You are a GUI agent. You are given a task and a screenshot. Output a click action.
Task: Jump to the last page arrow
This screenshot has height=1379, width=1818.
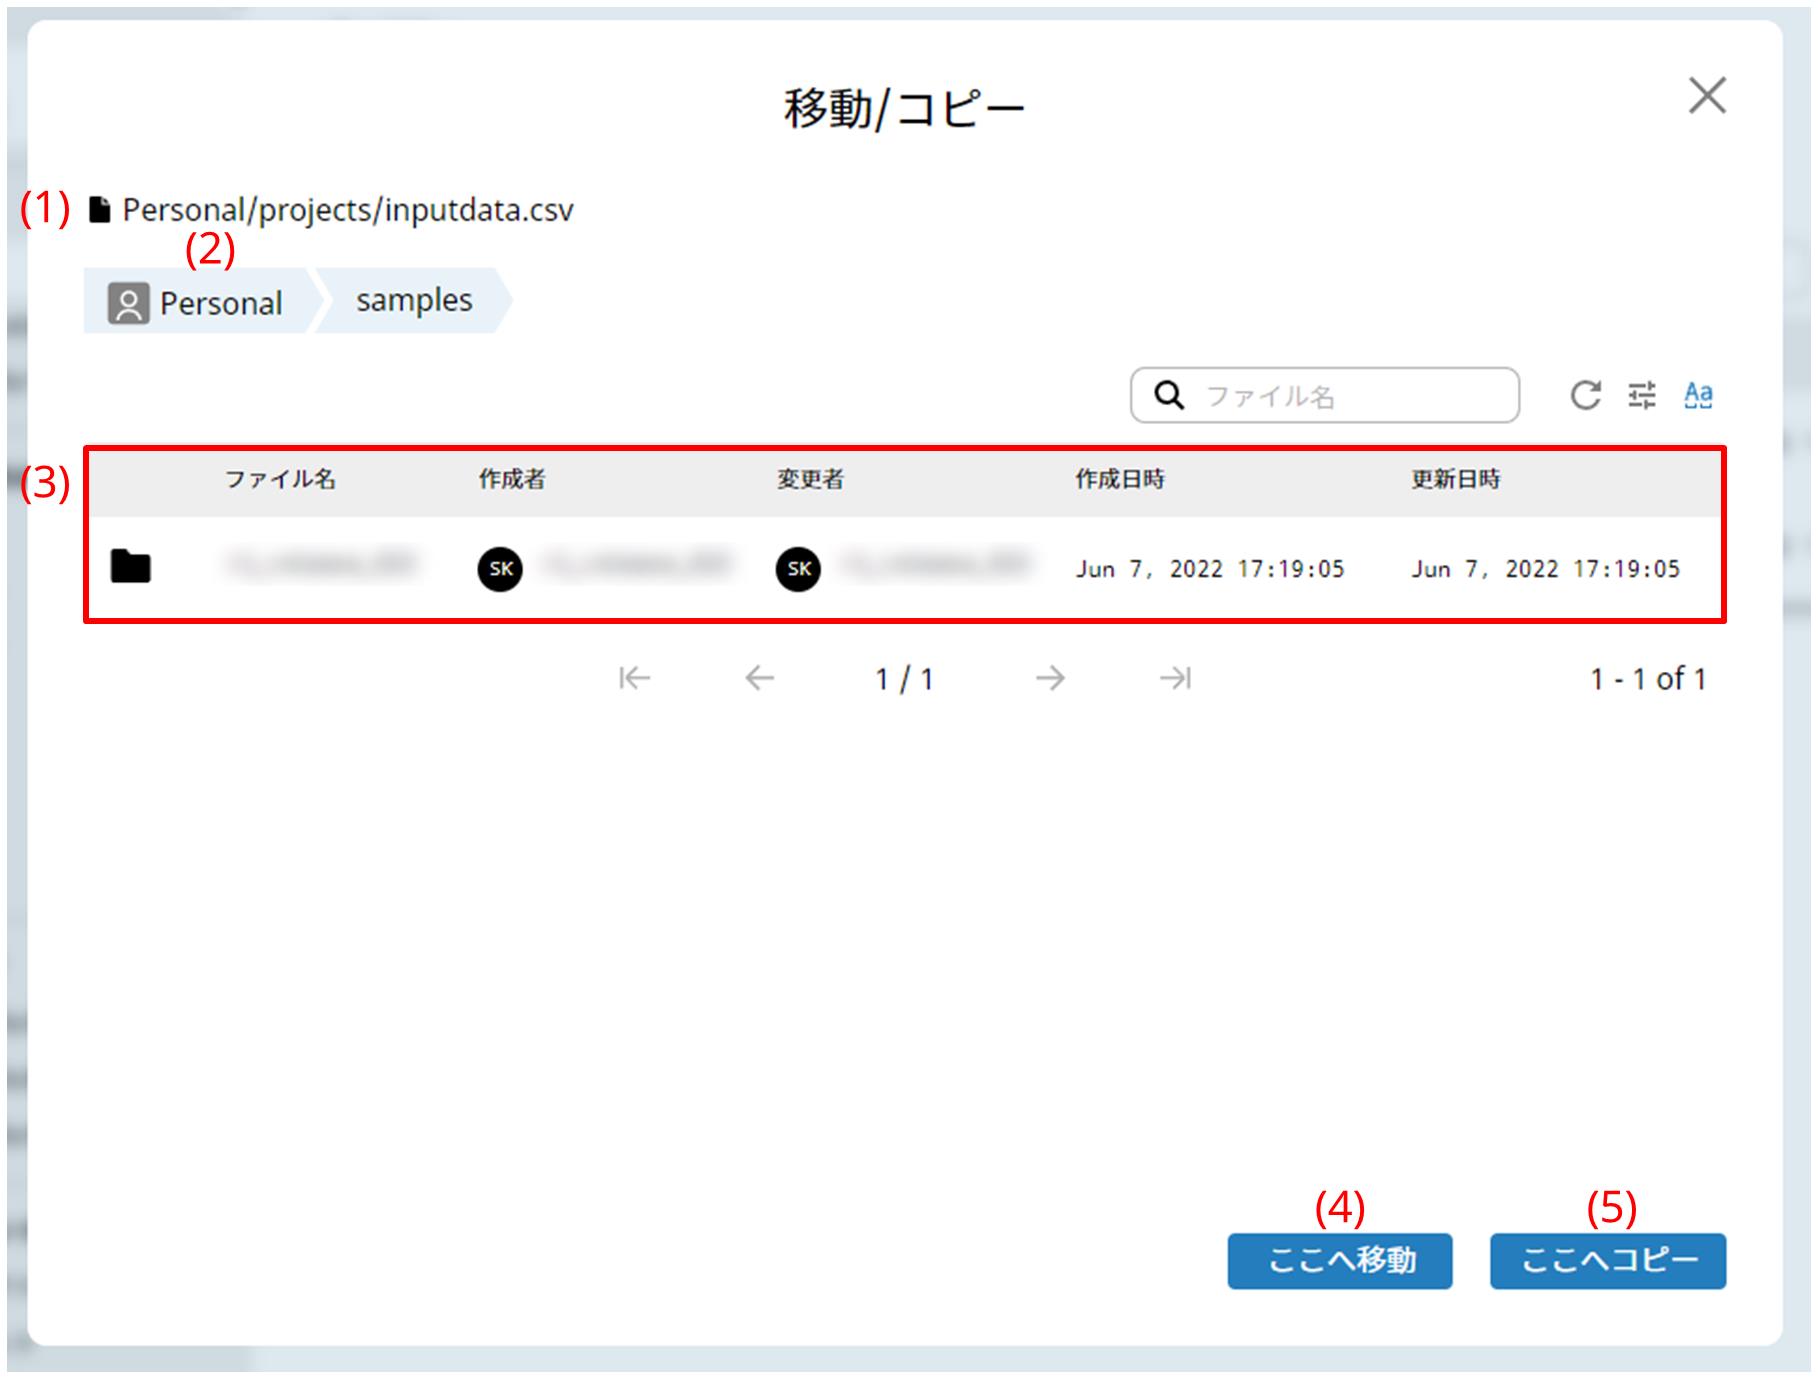1175,678
